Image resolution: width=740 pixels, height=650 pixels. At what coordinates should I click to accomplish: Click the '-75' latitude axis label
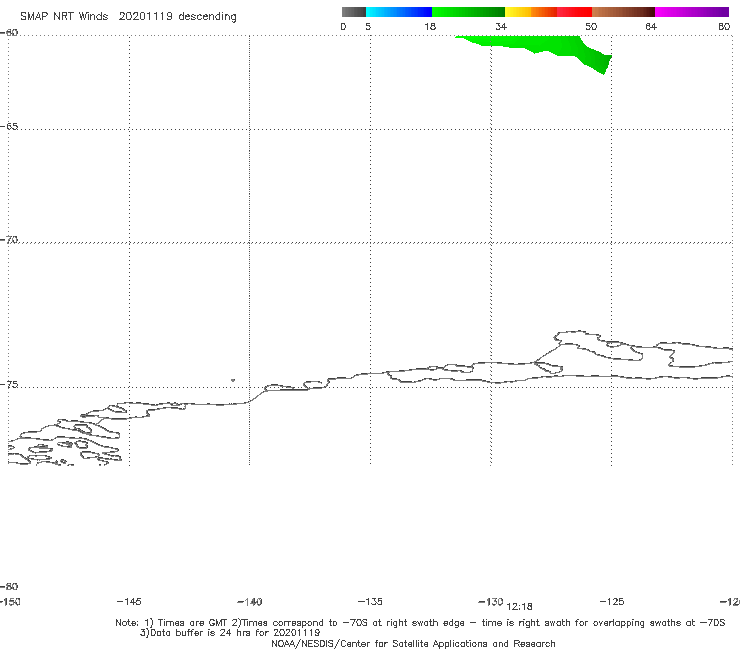pyautogui.click(x=9, y=385)
